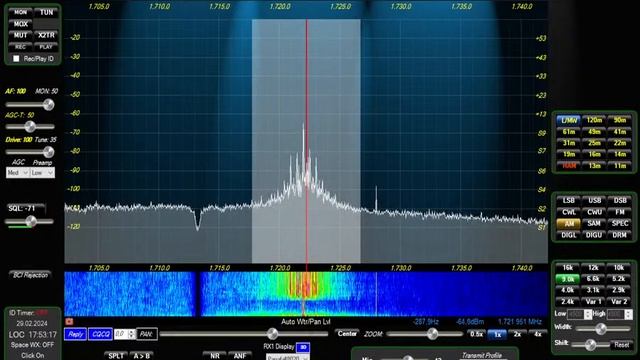Switch to SAM mode

[594, 224]
